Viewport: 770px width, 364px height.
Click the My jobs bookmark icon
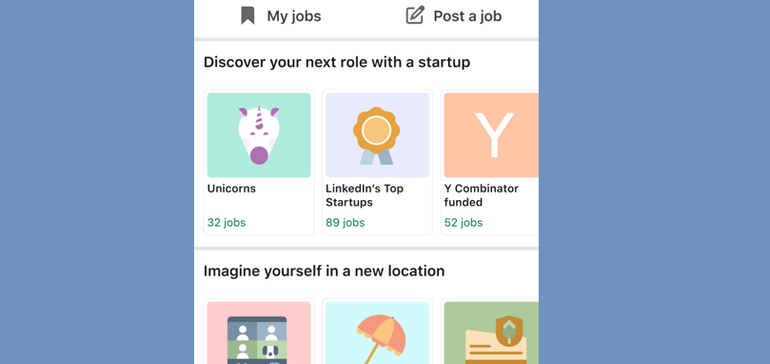coord(248,16)
